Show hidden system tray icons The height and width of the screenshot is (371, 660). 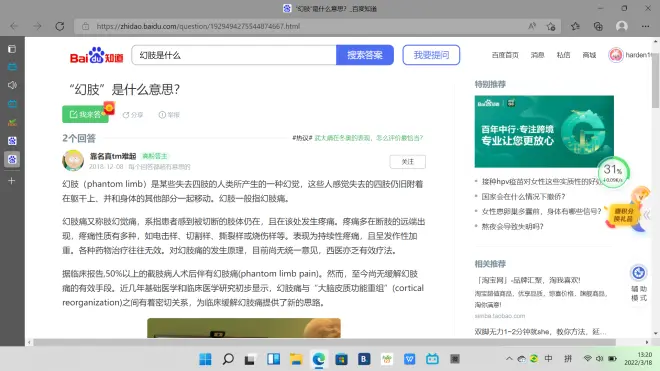pos(509,359)
